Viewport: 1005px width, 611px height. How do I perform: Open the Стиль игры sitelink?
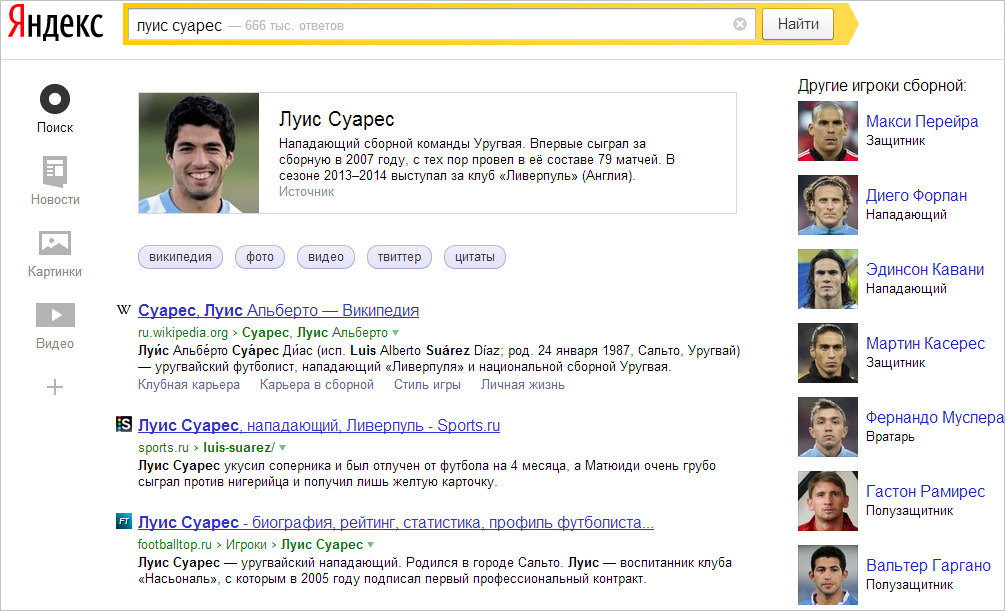427,385
